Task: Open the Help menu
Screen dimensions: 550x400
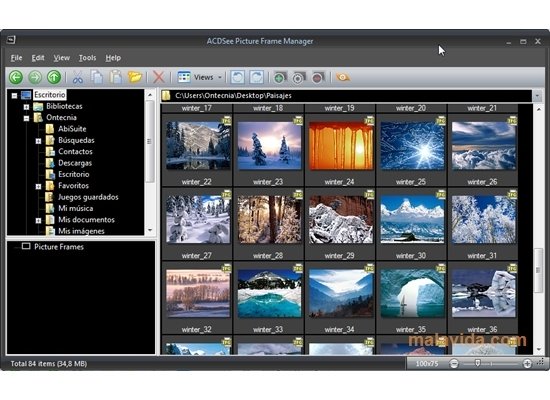Action: (113, 58)
